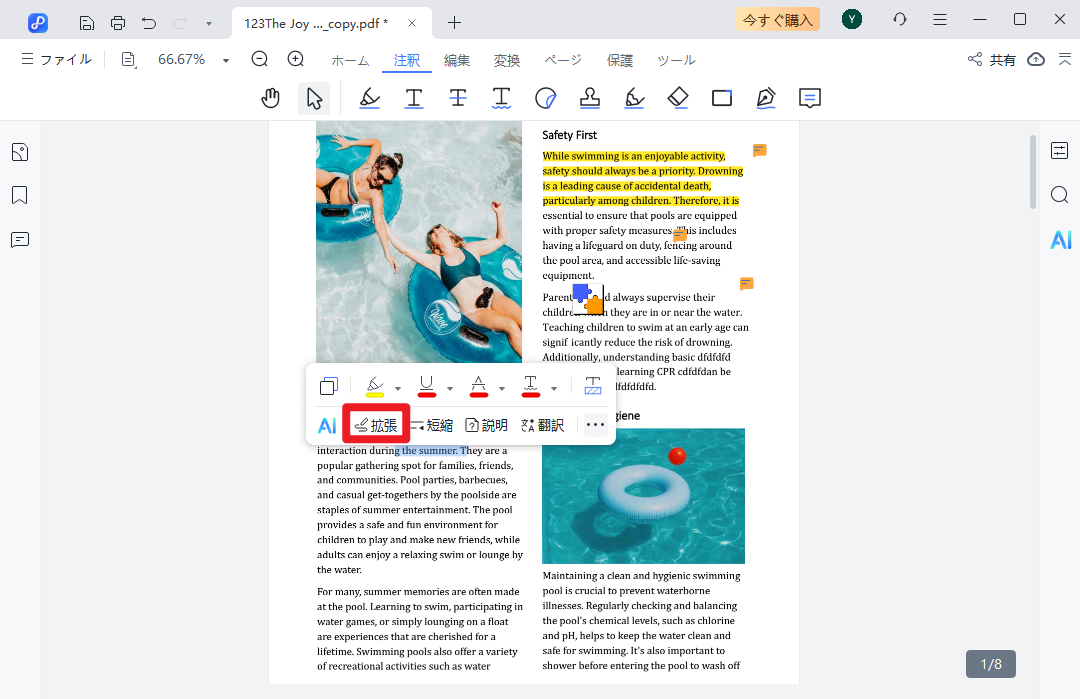Expand the strikethrough options dropdown arrow

click(x=554, y=388)
